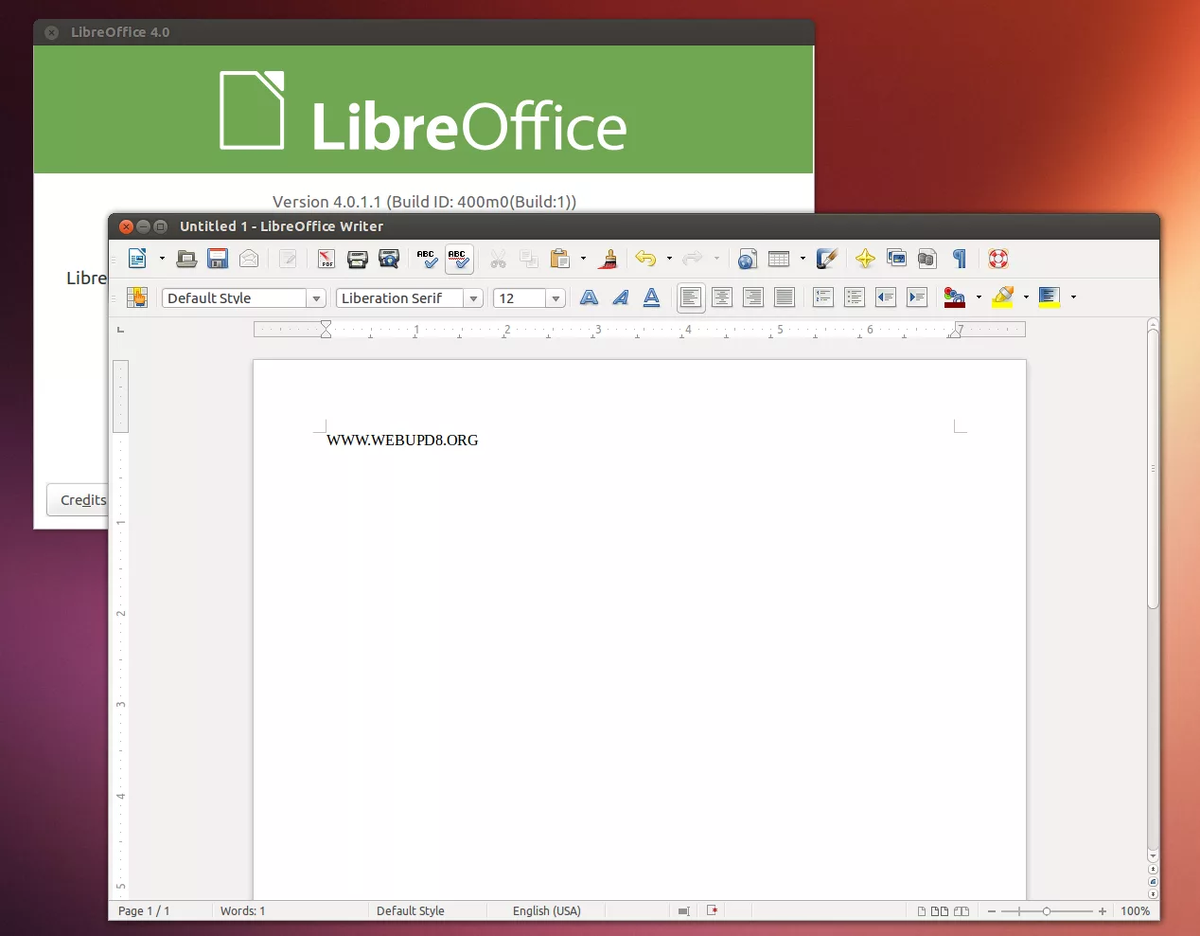Export the document directly as PDF
Viewport: 1200px width, 936px height.
[x=325, y=258]
